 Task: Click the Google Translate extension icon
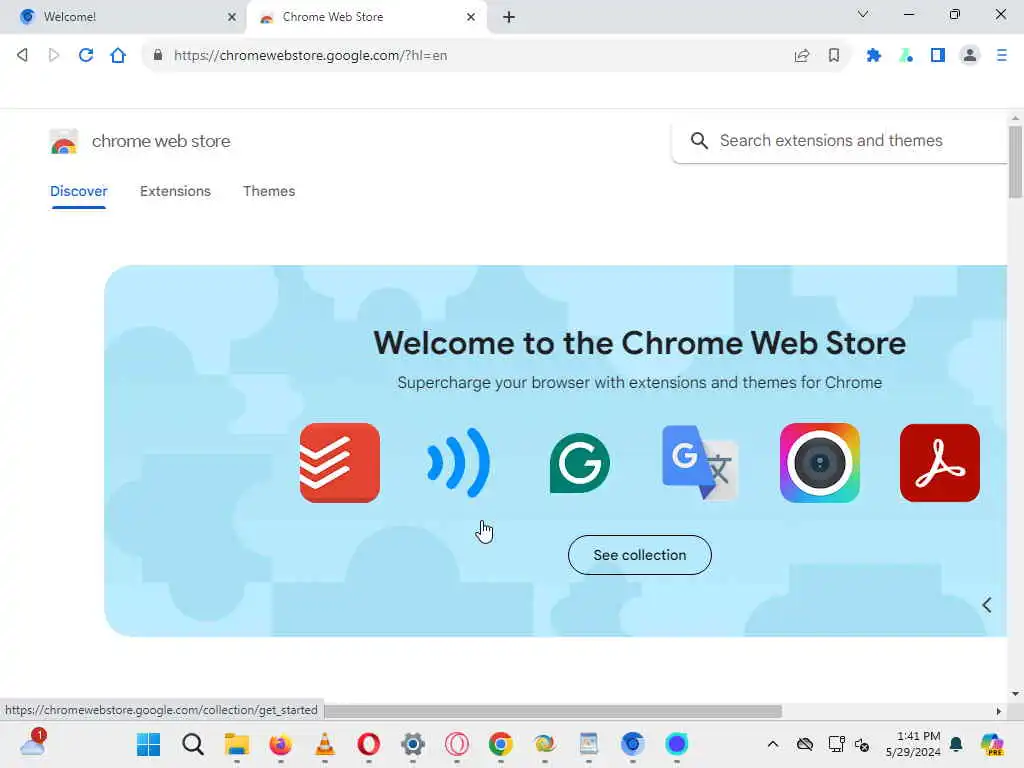700,462
